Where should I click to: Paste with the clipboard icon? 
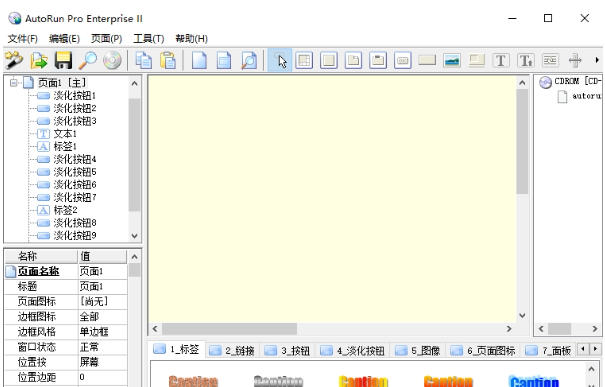pos(168,61)
